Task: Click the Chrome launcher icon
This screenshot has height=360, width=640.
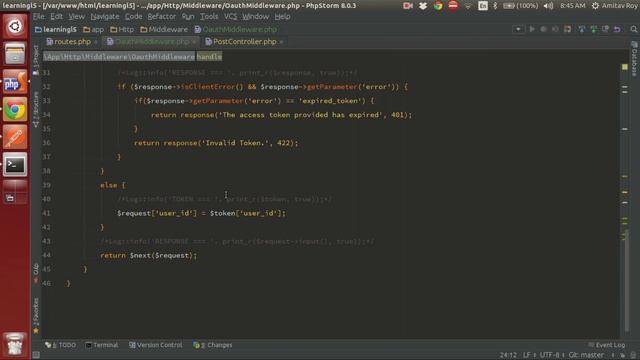Action: pos(15,109)
